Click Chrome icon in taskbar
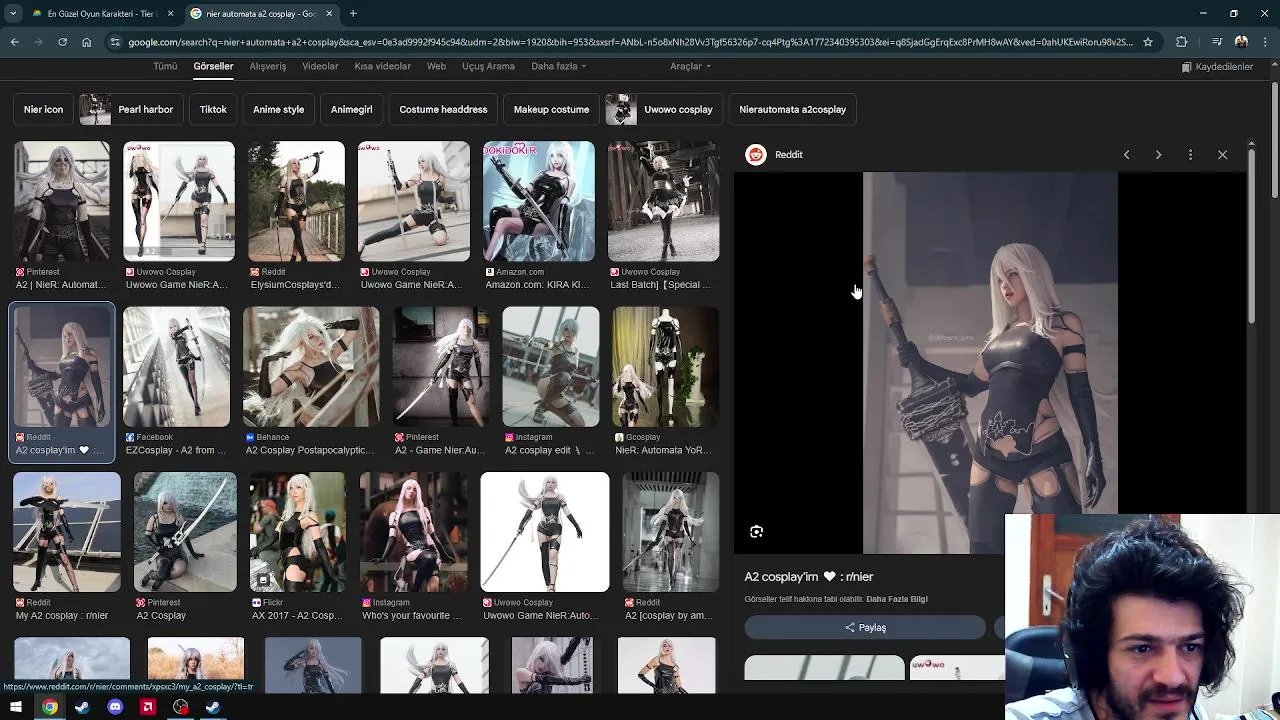Viewport: 1280px width, 720px height. [50, 707]
